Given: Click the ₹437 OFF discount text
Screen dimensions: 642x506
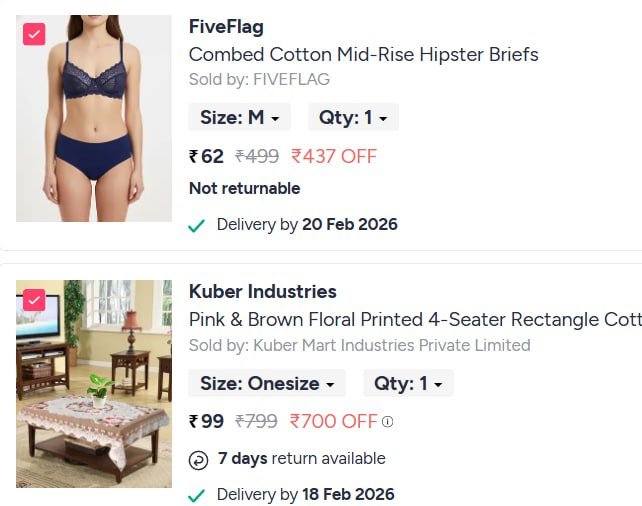Looking at the screenshot, I should pos(333,156).
